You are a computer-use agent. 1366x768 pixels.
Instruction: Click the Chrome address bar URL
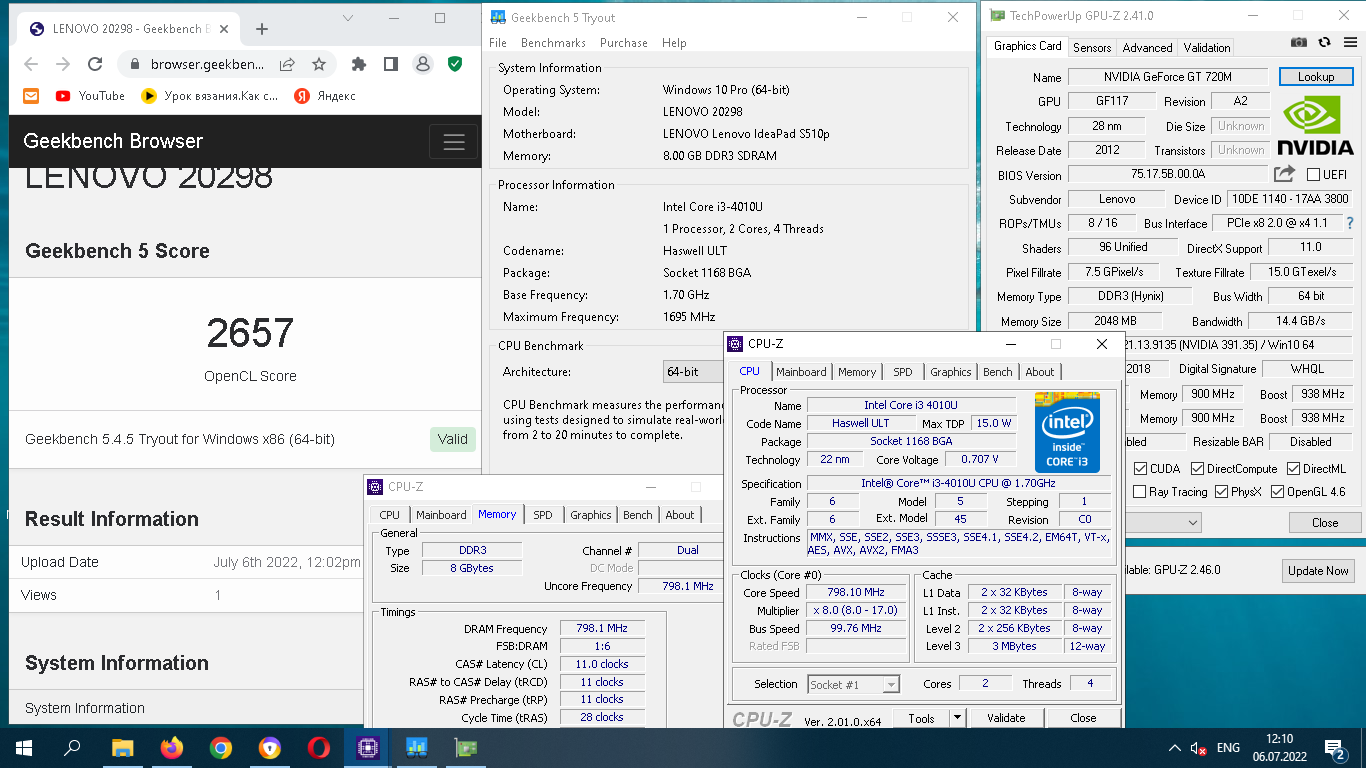point(207,64)
